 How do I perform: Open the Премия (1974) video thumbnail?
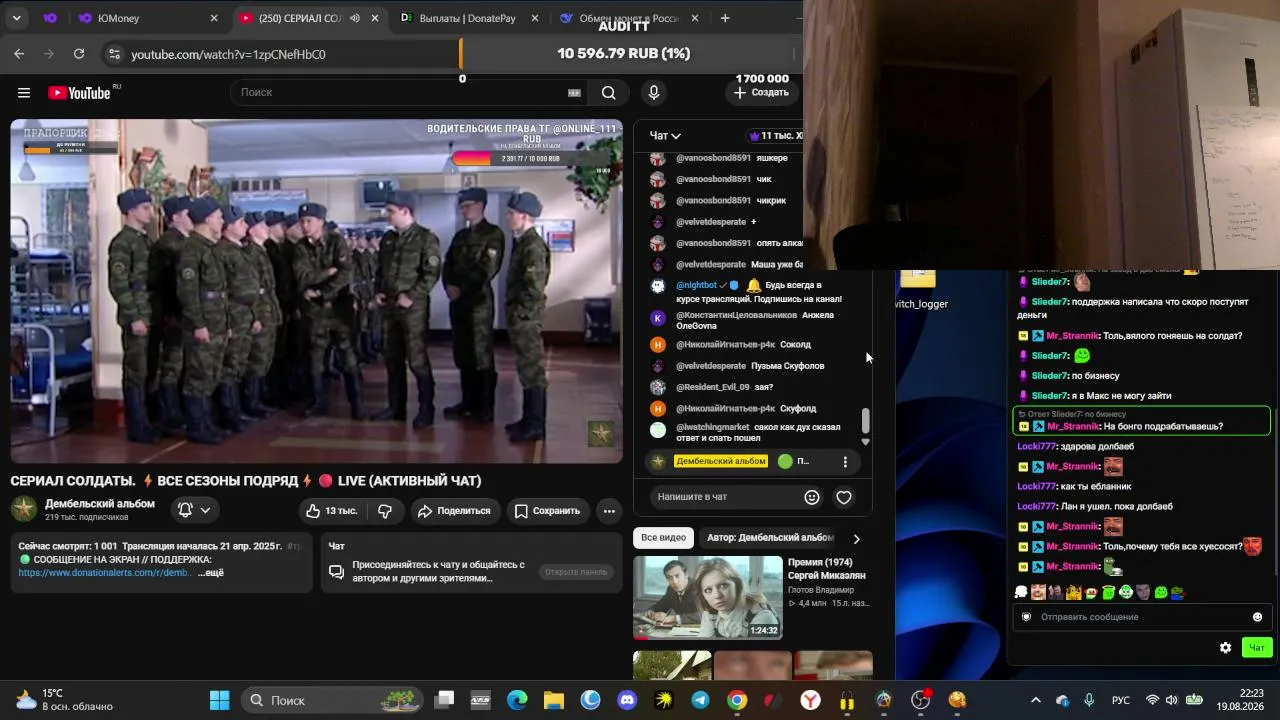pos(708,597)
